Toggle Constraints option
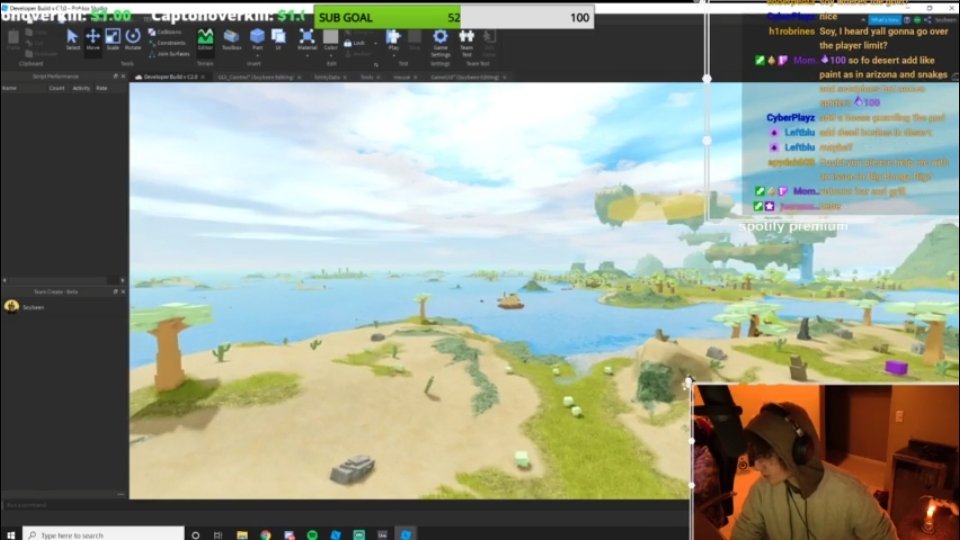The width and height of the screenshot is (960, 540). (167, 43)
